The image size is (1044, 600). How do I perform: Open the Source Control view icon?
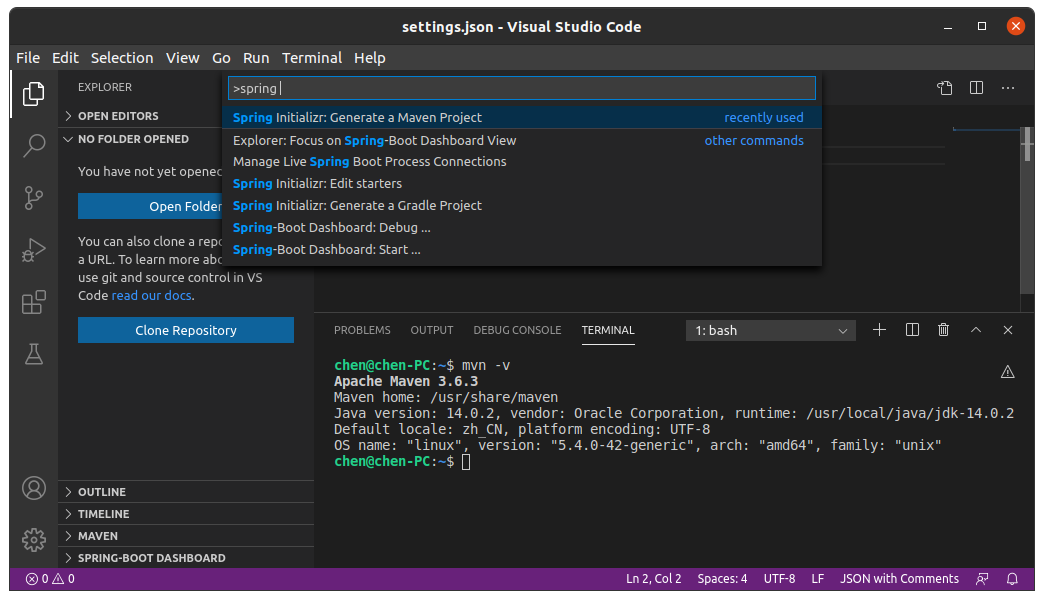(33, 198)
